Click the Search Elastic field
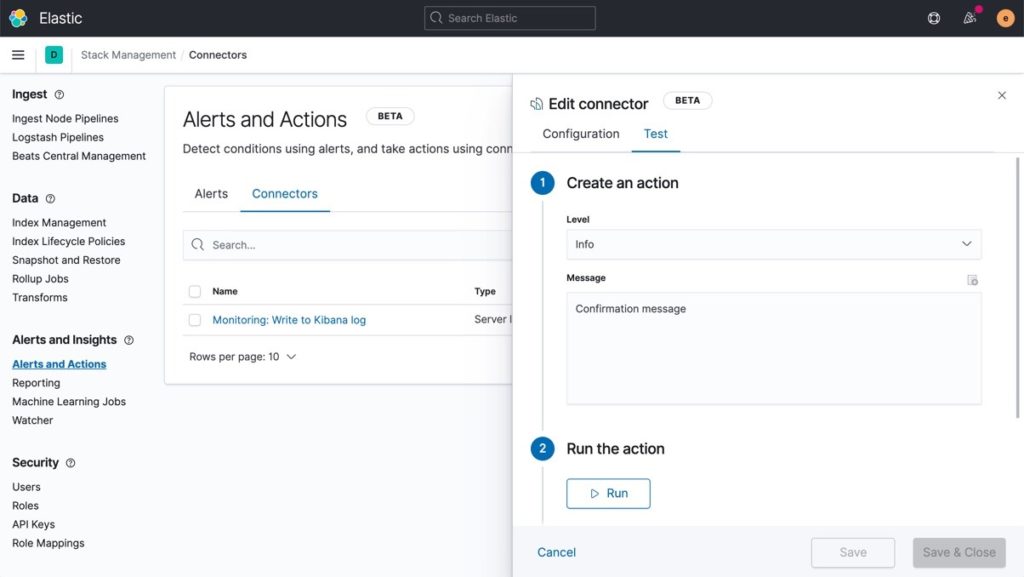This screenshot has width=1024, height=577. pos(509,18)
